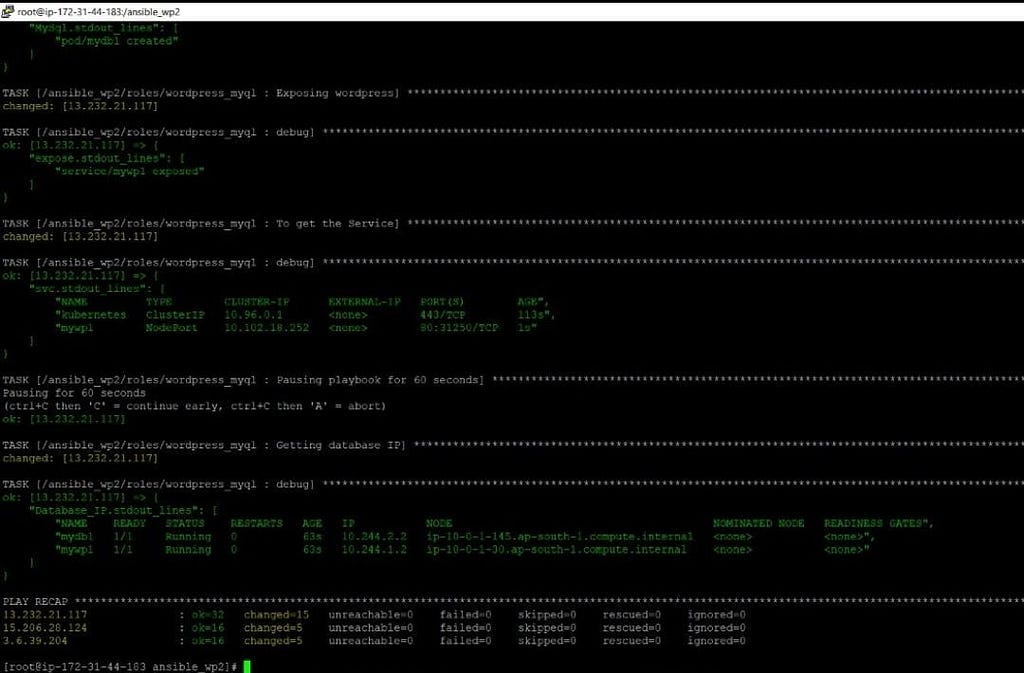This screenshot has width=1024, height=673.
Task: Click pod IP 10.244.2.2
Action: tap(374, 537)
